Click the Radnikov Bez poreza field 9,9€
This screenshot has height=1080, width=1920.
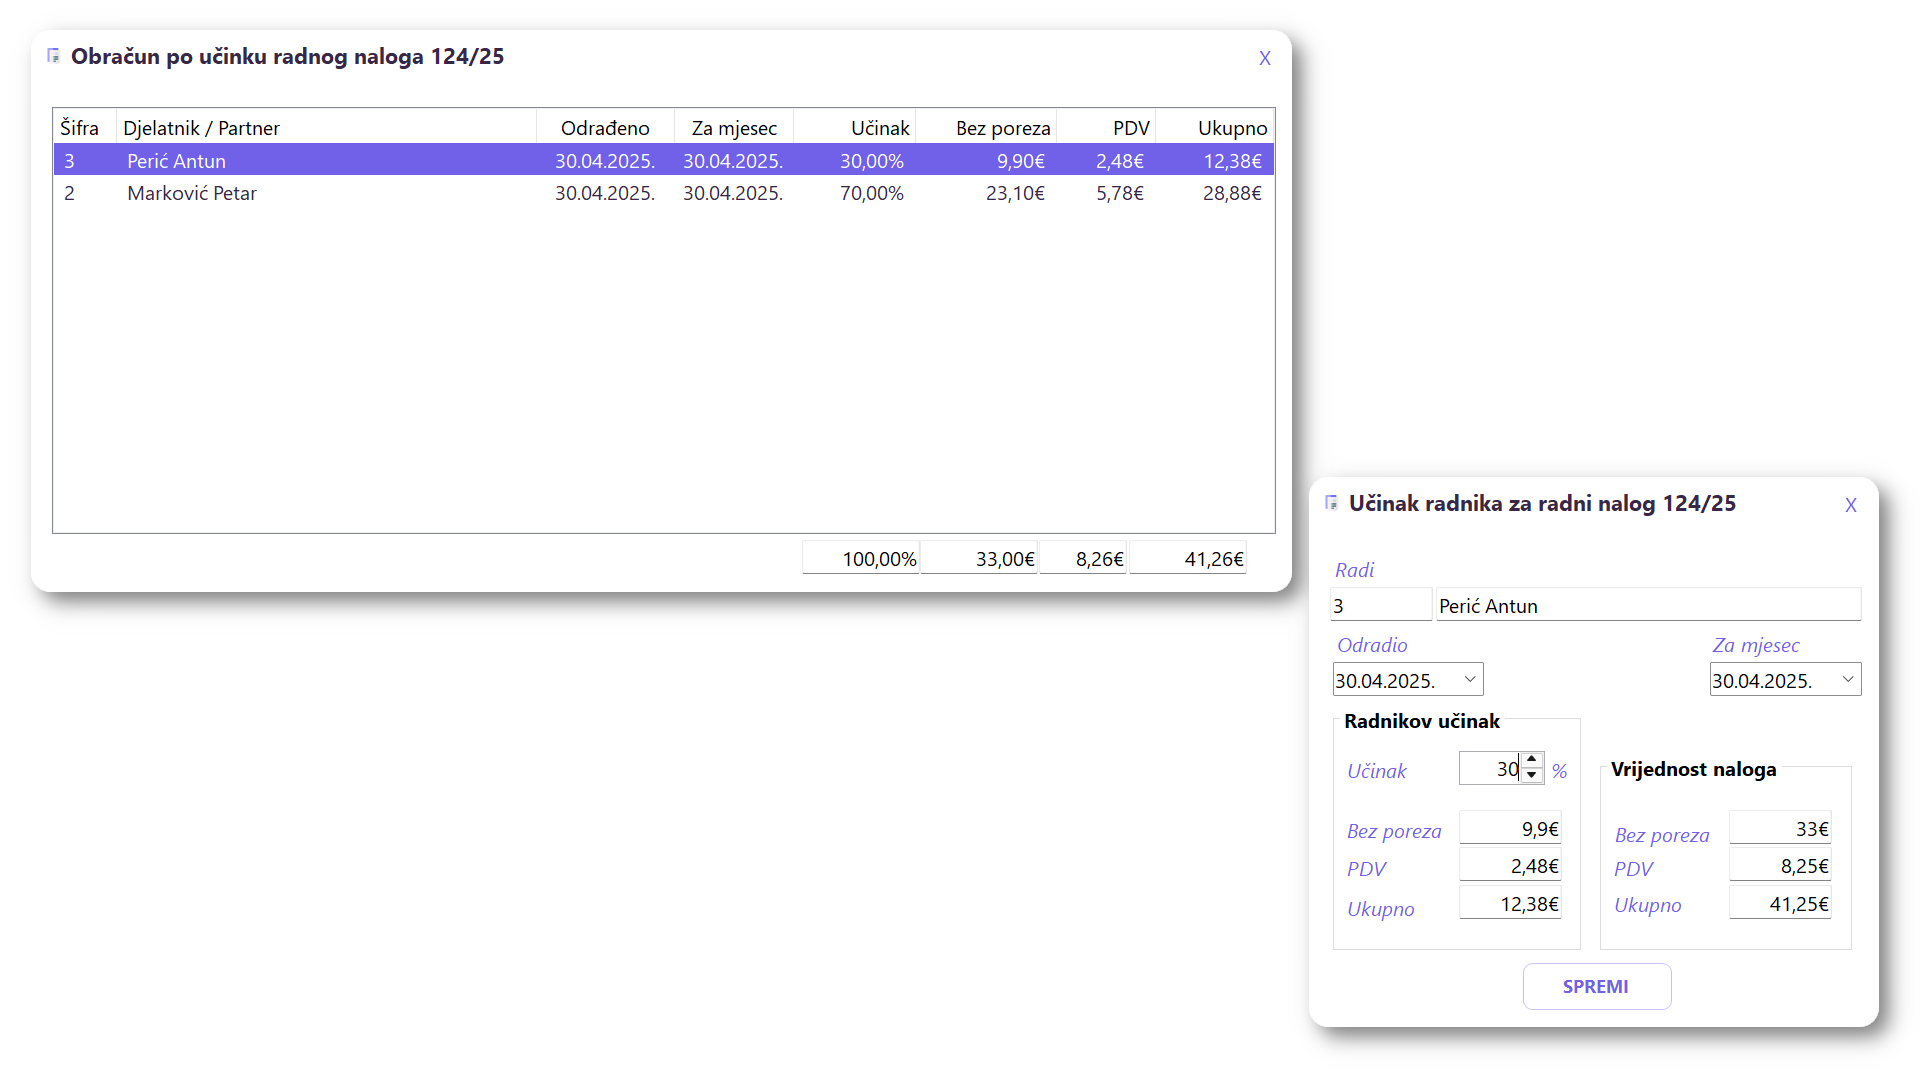pyautogui.click(x=1509, y=829)
